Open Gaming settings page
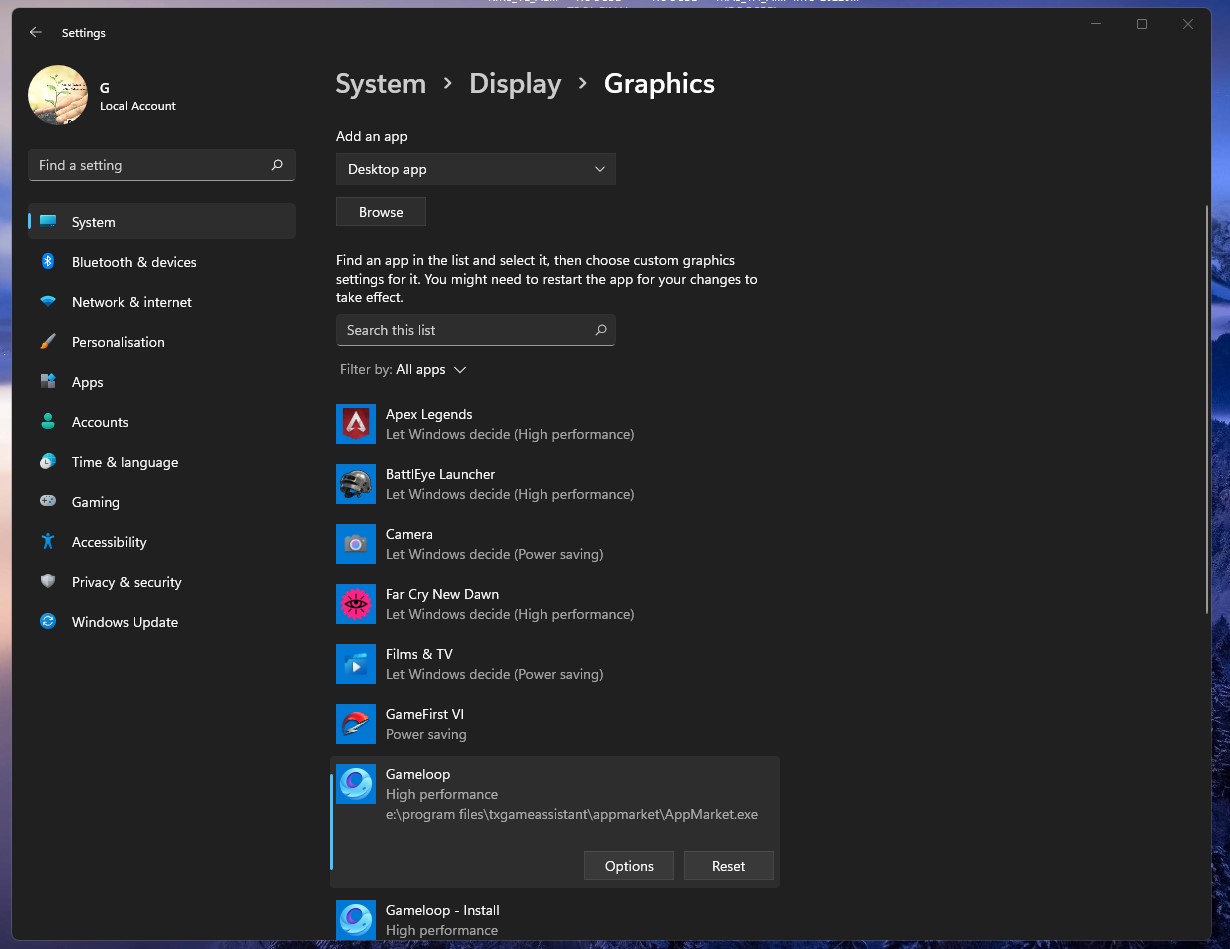This screenshot has width=1230, height=949. [x=162, y=502]
